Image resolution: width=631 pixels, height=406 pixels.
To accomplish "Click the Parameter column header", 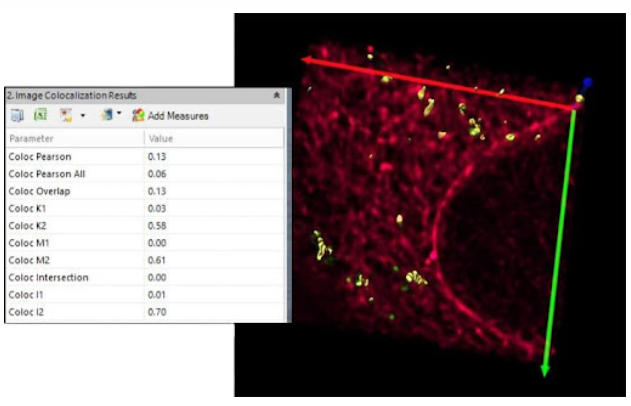I will (31, 139).
